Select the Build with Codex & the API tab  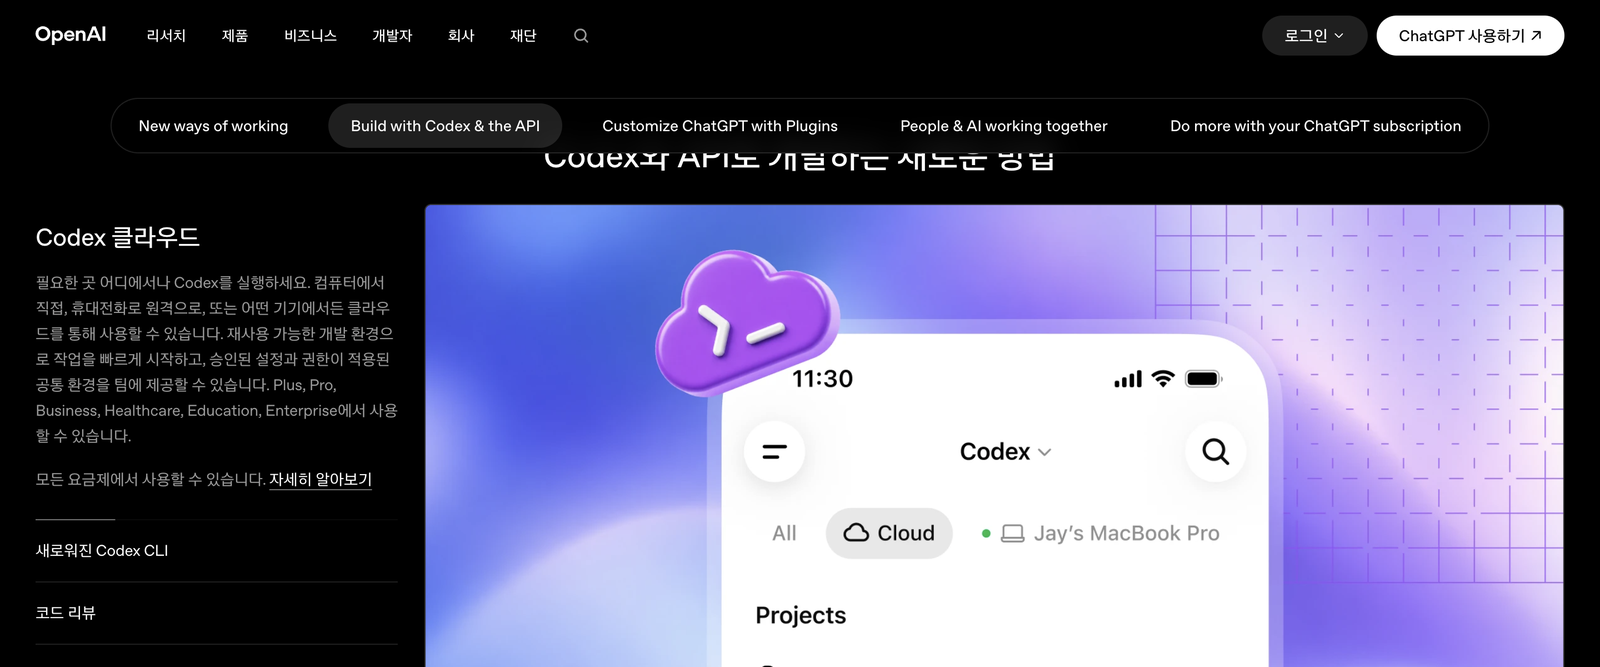[445, 126]
